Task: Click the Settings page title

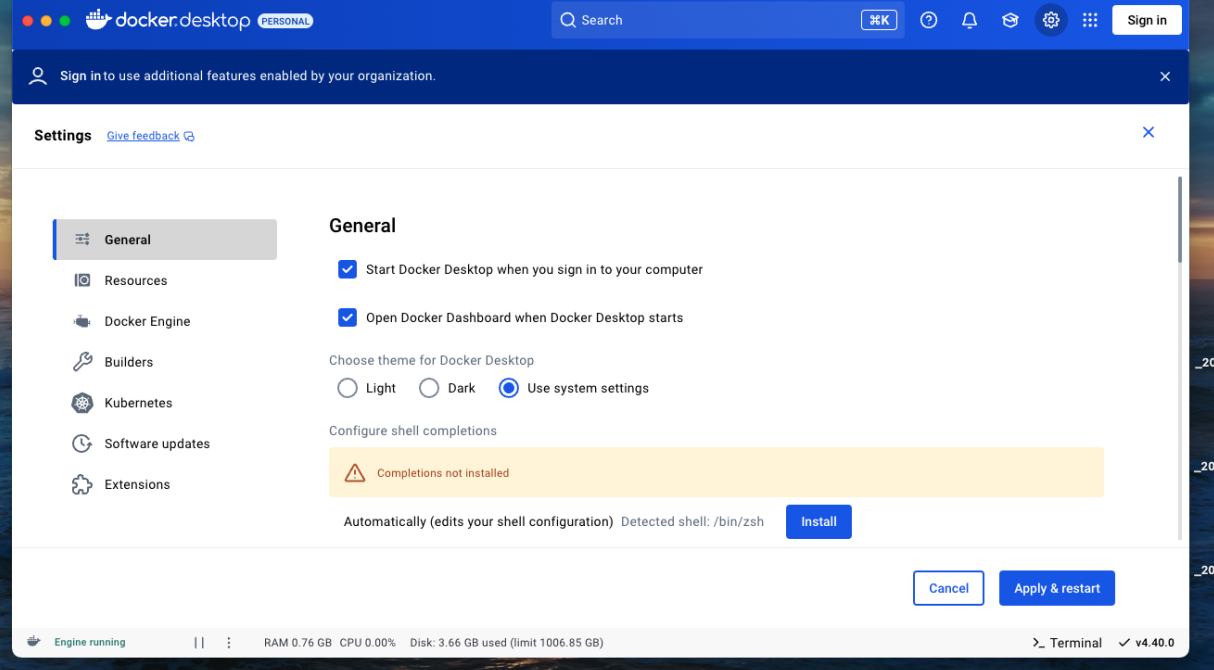Action: 63,136
